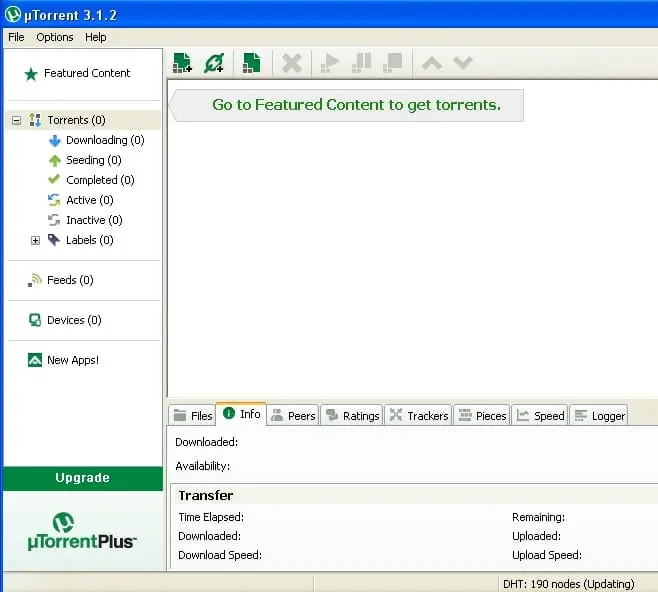The height and width of the screenshot is (592, 658).
Task: Open the File menu
Action: 16,37
